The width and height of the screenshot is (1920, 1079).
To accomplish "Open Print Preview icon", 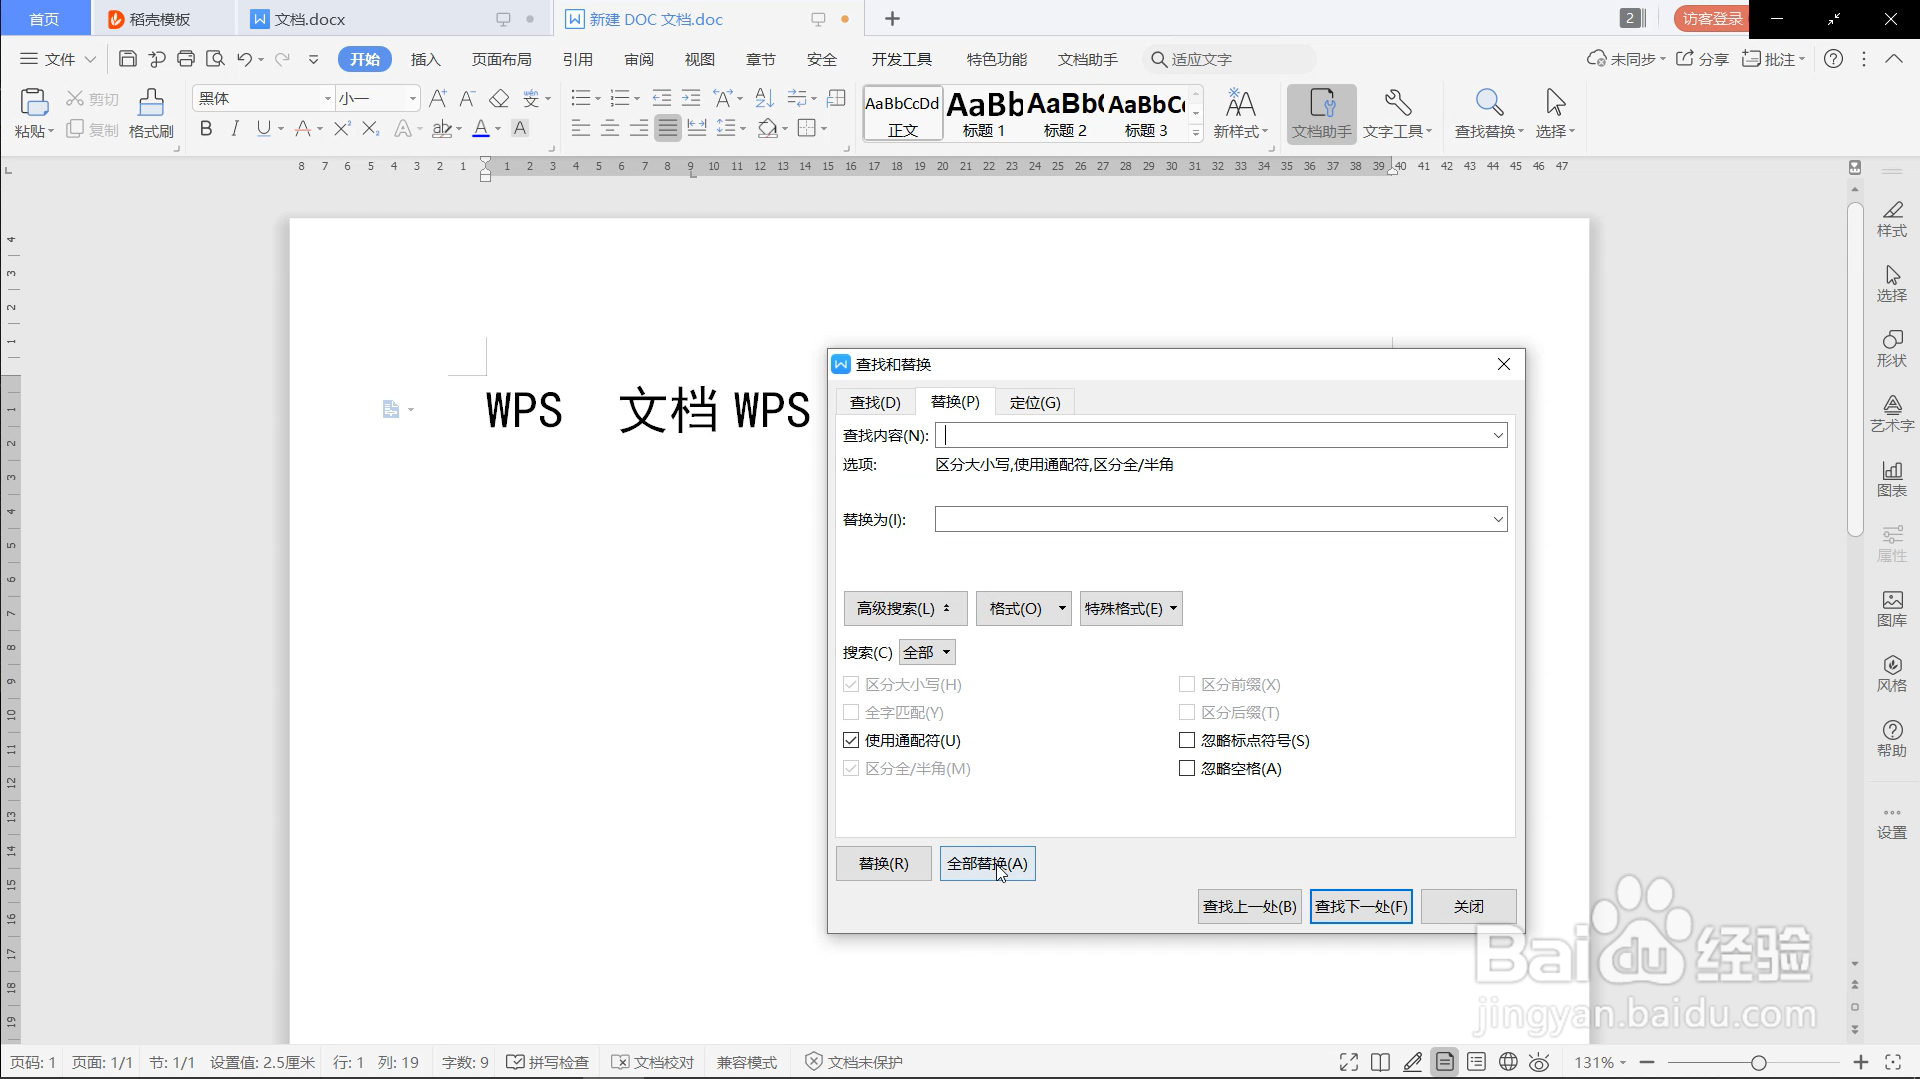I will tap(215, 59).
